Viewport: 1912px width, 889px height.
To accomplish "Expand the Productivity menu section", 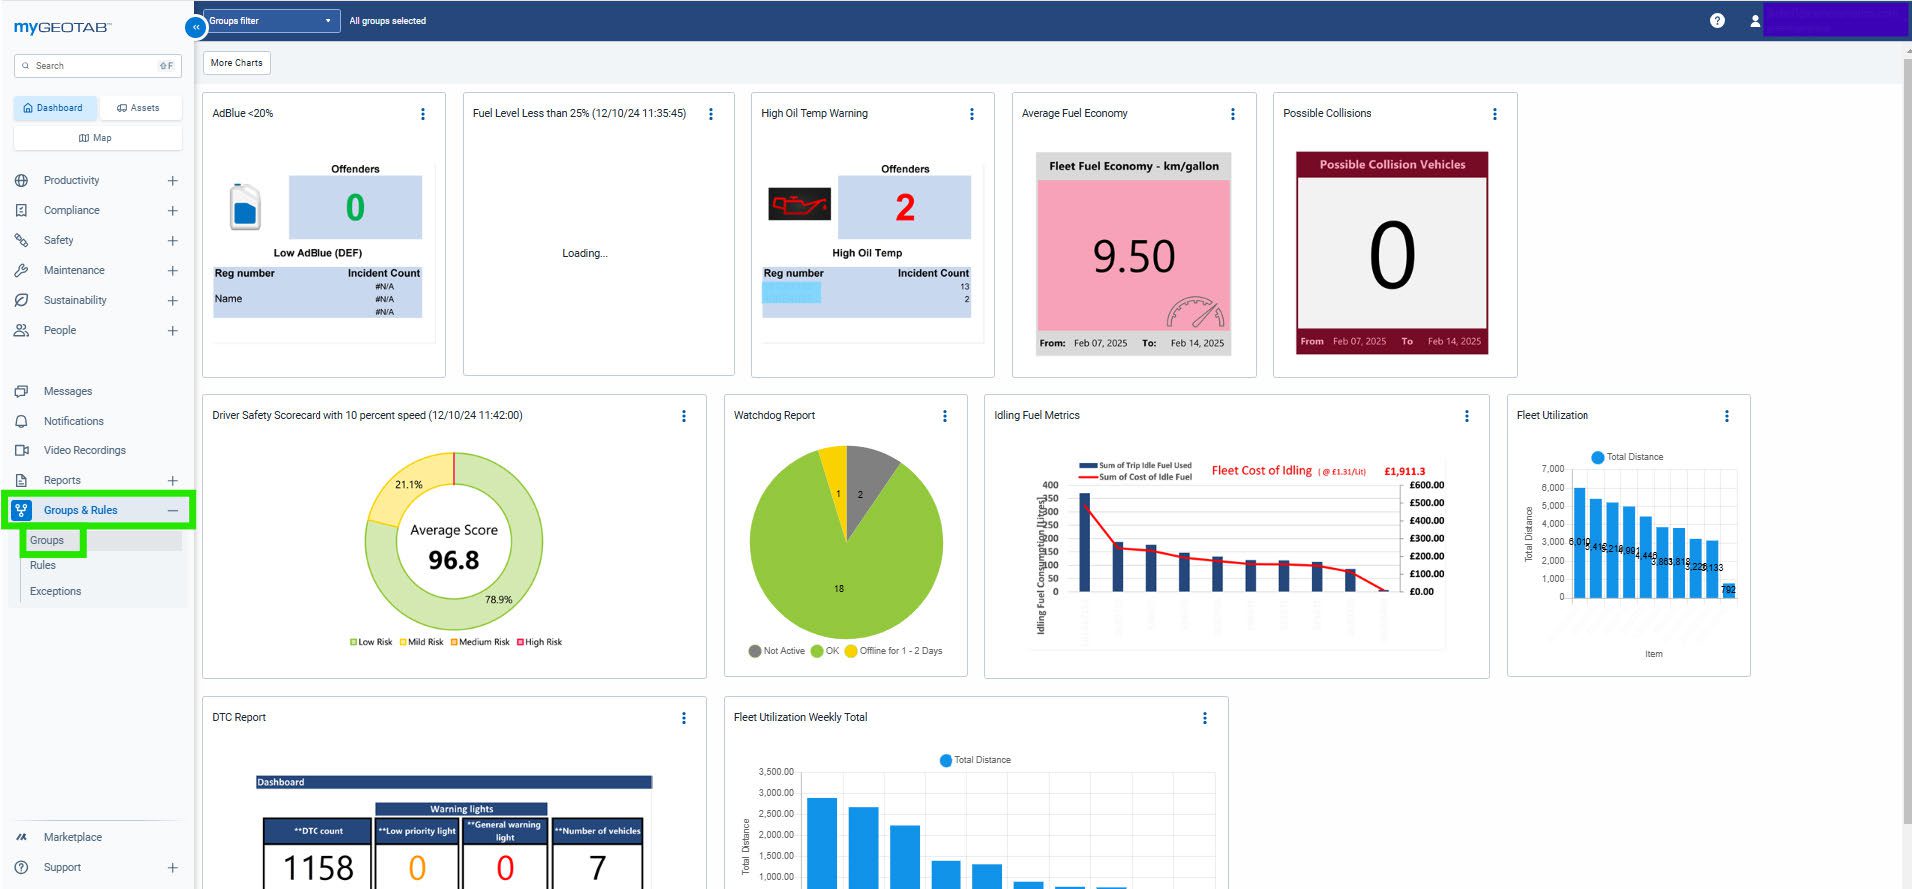I will (x=172, y=181).
